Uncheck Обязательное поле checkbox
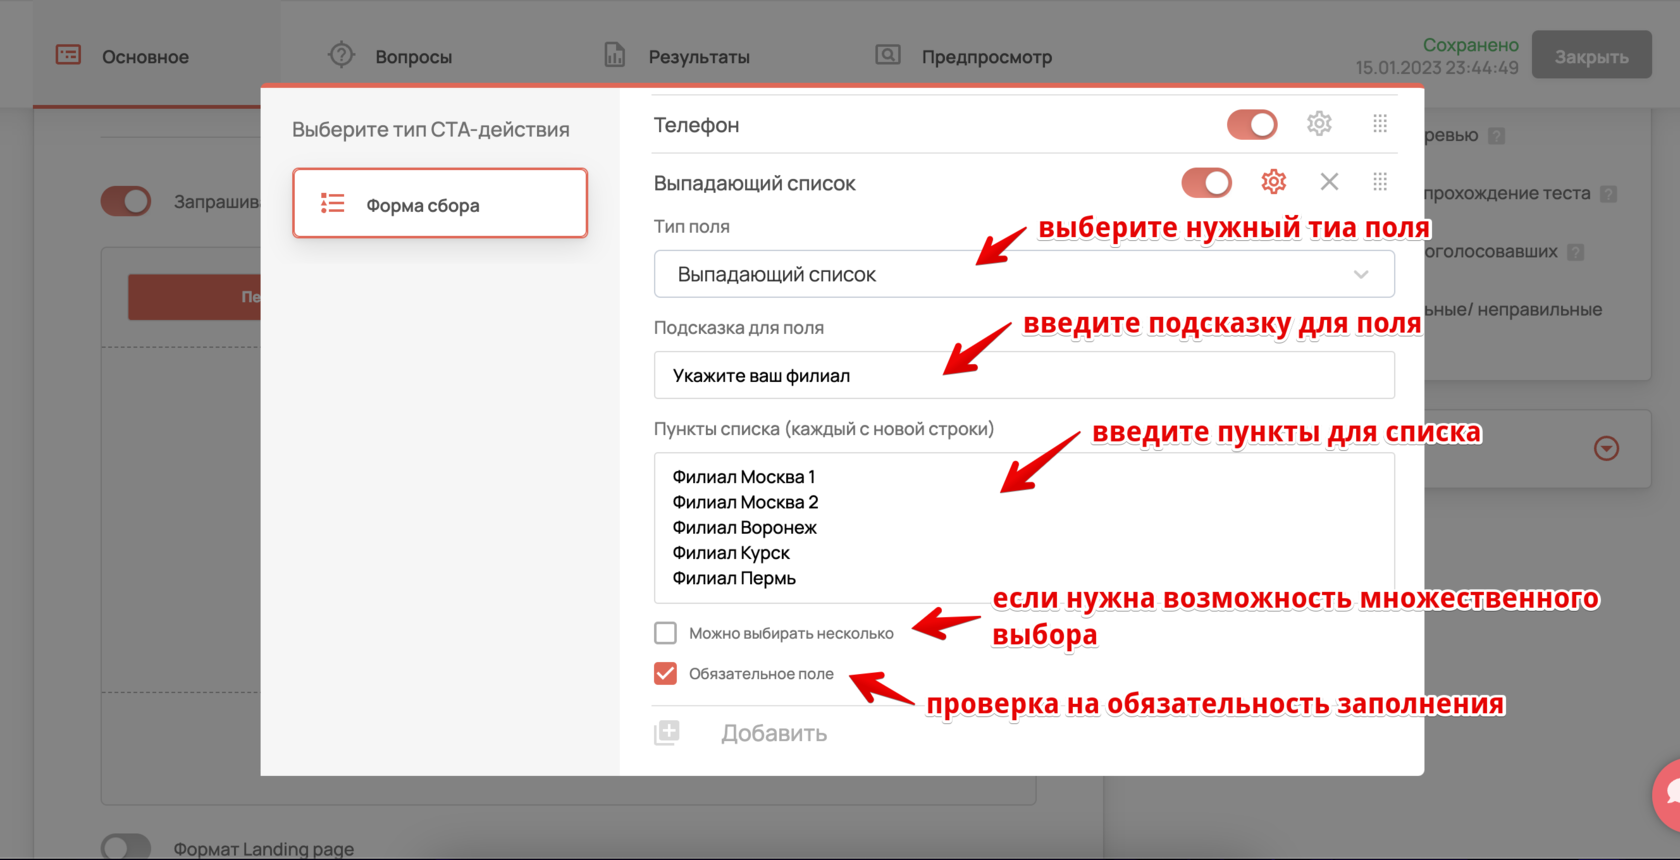This screenshot has width=1680, height=860. point(665,674)
